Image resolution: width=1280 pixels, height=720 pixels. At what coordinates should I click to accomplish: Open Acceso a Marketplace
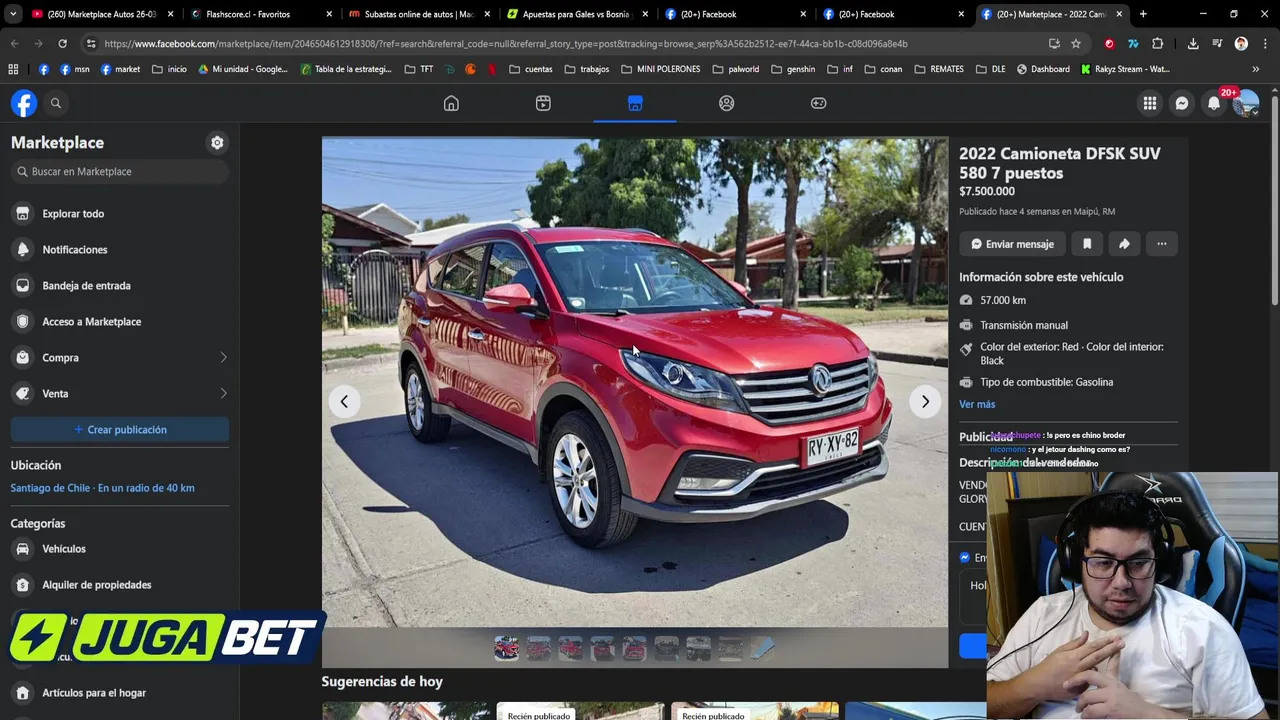(x=120, y=322)
